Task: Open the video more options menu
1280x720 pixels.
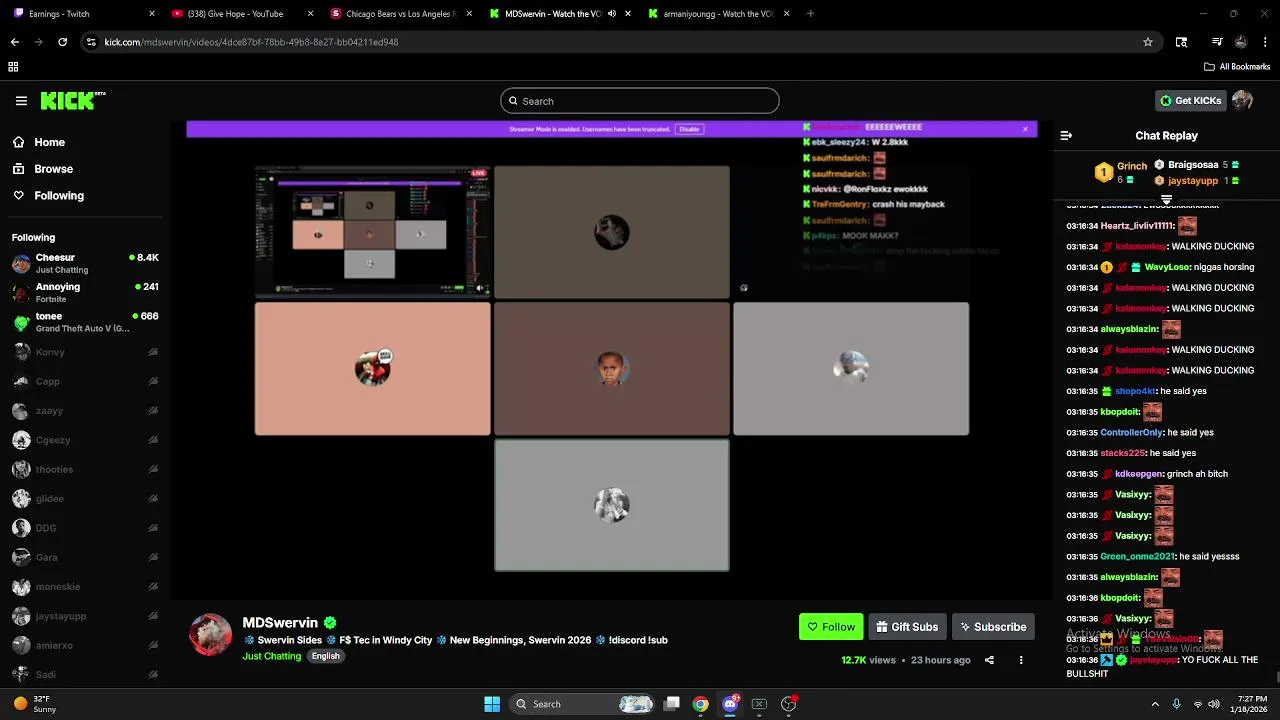Action: pyautogui.click(x=1021, y=660)
